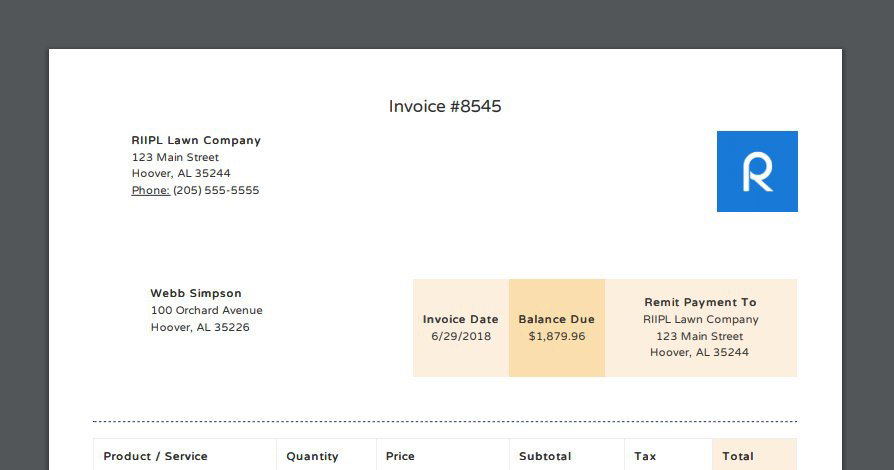The height and width of the screenshot is (470, 894).
Task: Click the Remit Payment To heading
Action: pos(700,302)
